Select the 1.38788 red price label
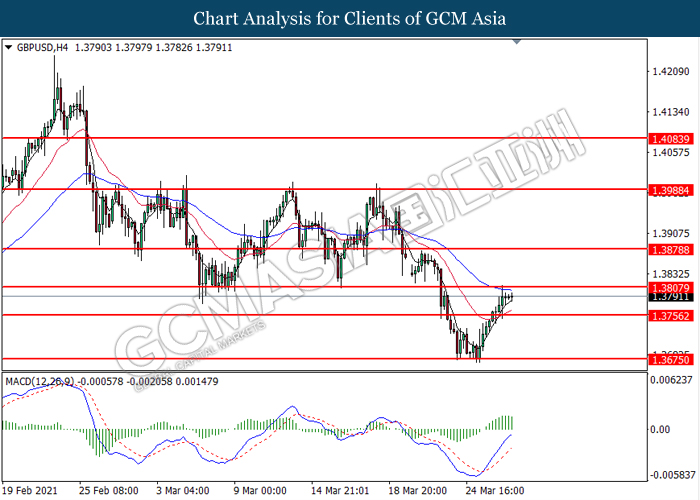Image resolution: width=700 pixels, height=500 pixels. click(x=671, y=250)
